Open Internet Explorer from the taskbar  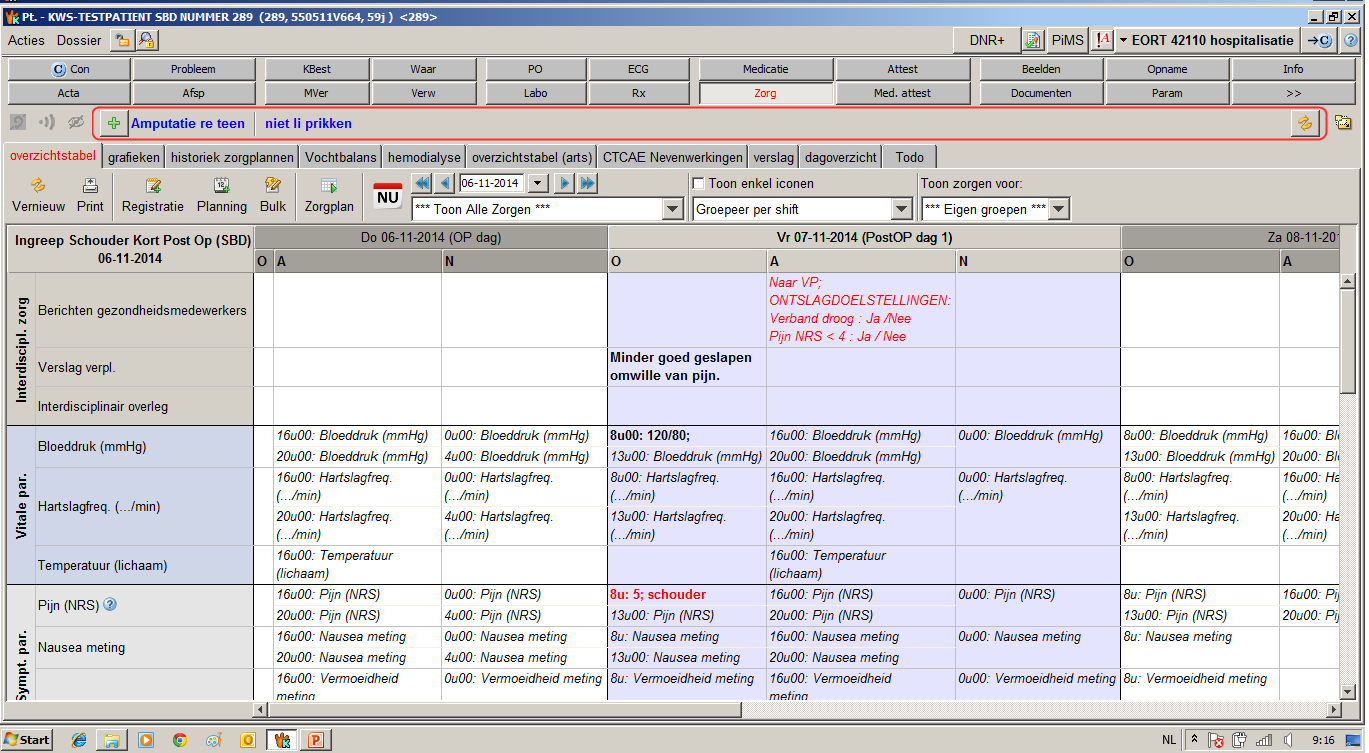79,740
